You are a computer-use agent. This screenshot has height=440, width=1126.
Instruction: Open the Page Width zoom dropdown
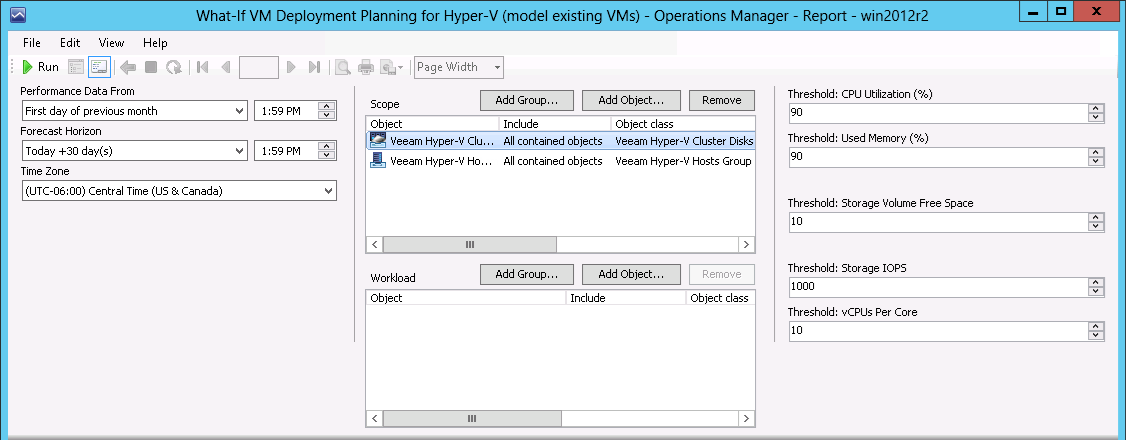[497, 67]
